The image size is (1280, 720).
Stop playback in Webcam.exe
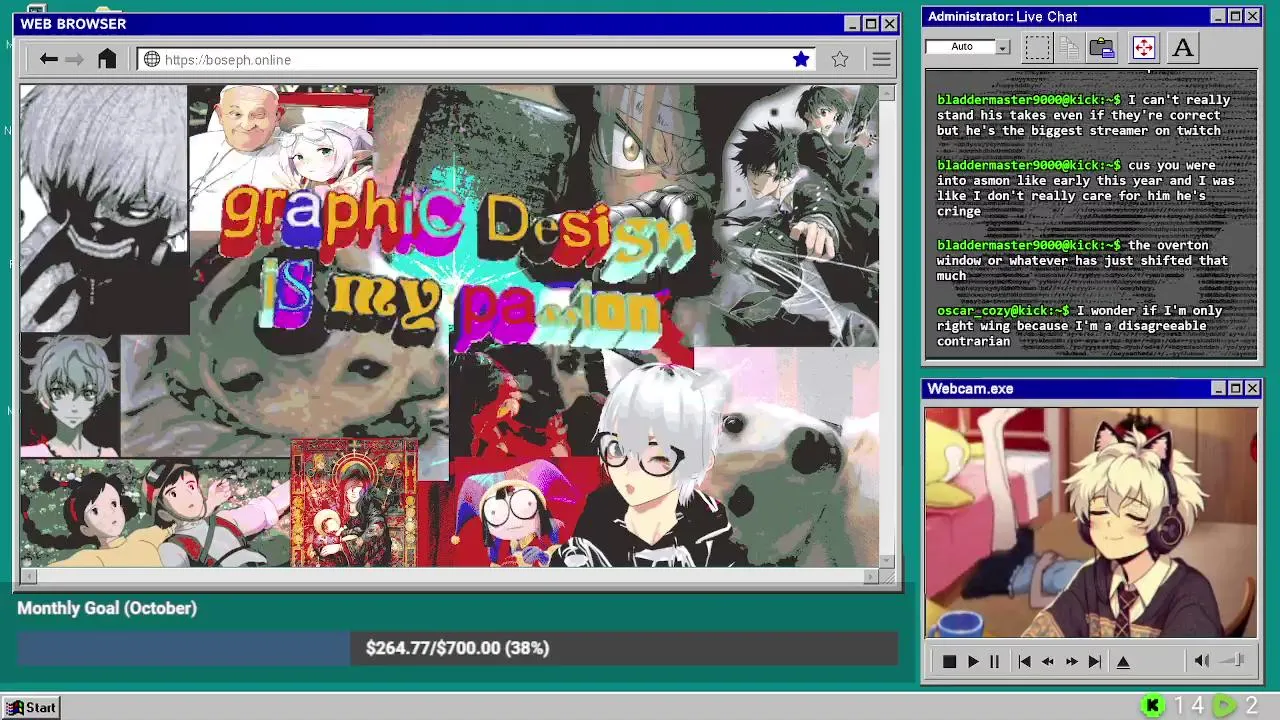pyautogui.click(x=949, y=661)
